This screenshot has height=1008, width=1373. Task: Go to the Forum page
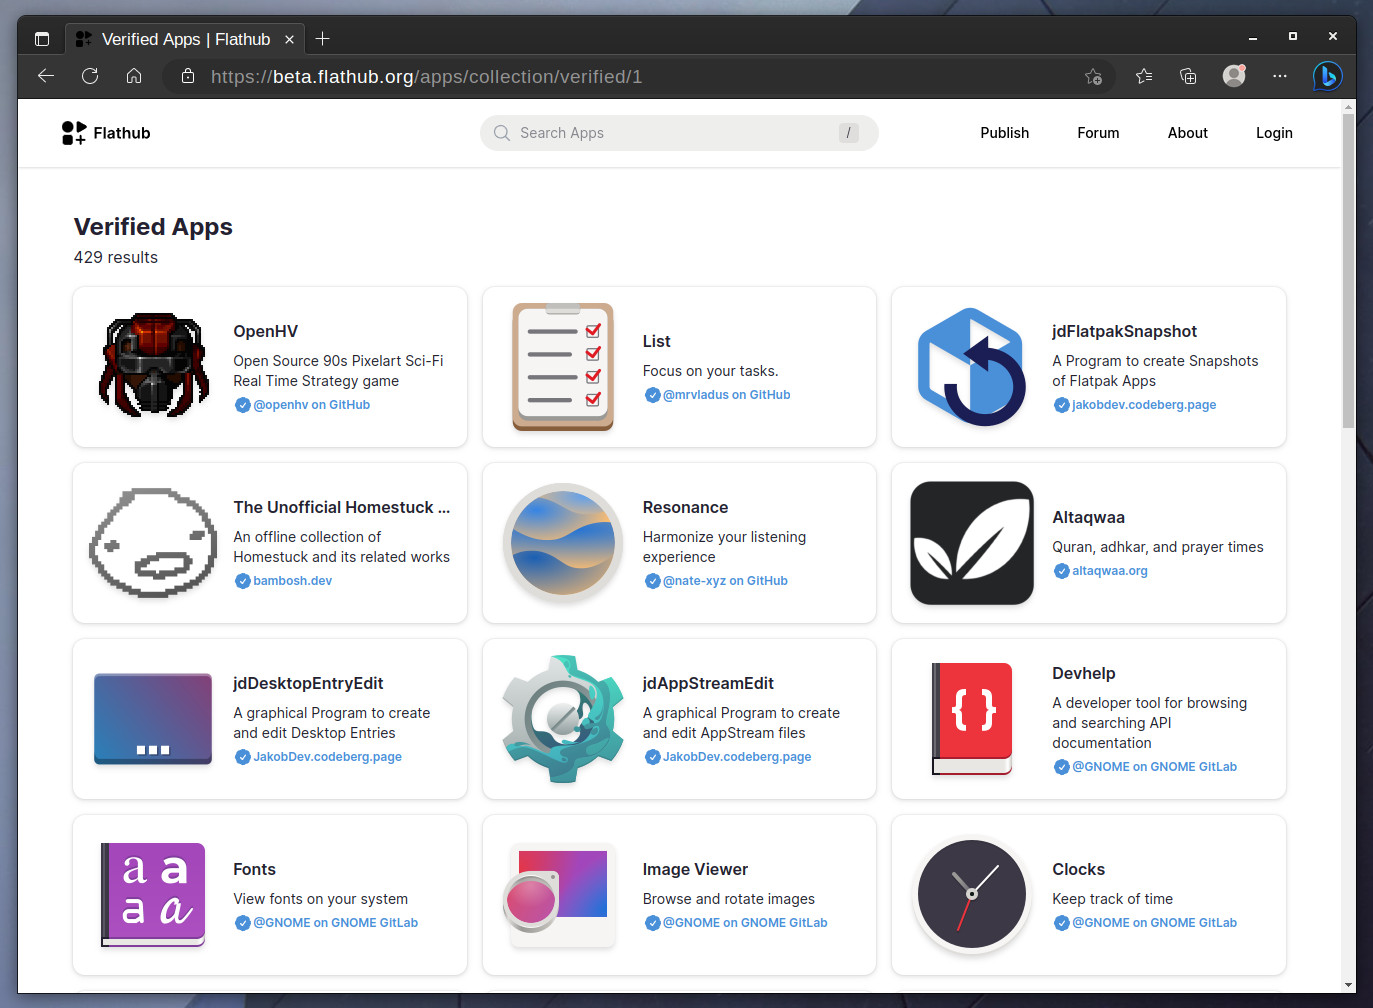(x=1098, y=133)
